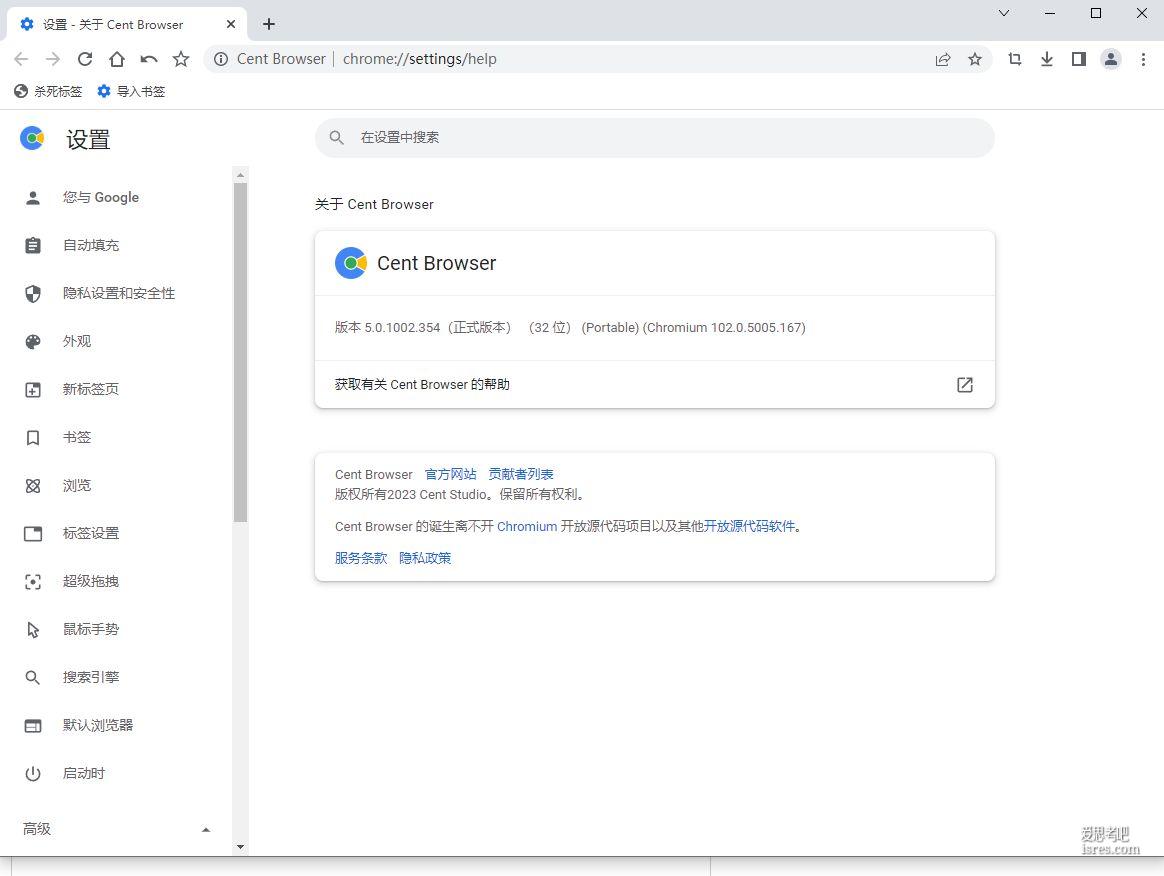Open the 隐私政策 link

[x=425, y=558]
